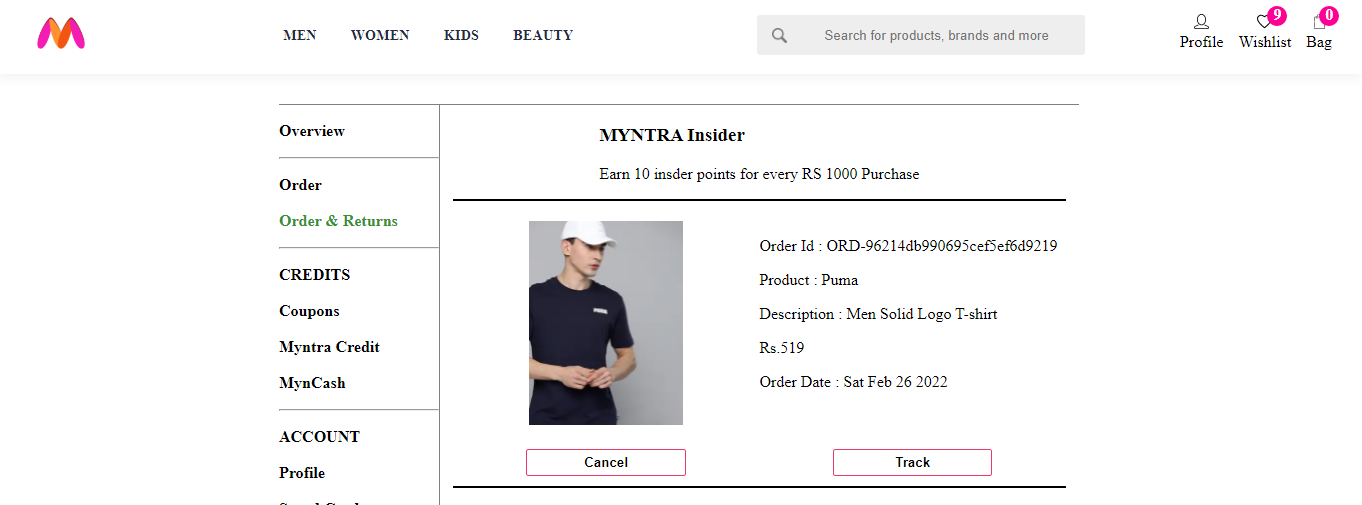Viewport: 1362px width, 505px height.
Task: Go to Myntra Credit page
Action: point(329,347)
